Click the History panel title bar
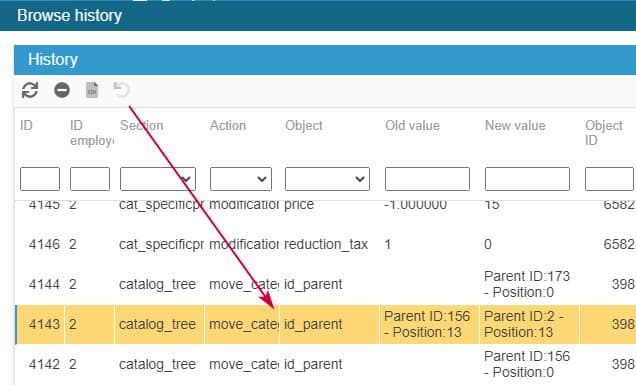Screen dimensions: 636x385 pos(325,60)
